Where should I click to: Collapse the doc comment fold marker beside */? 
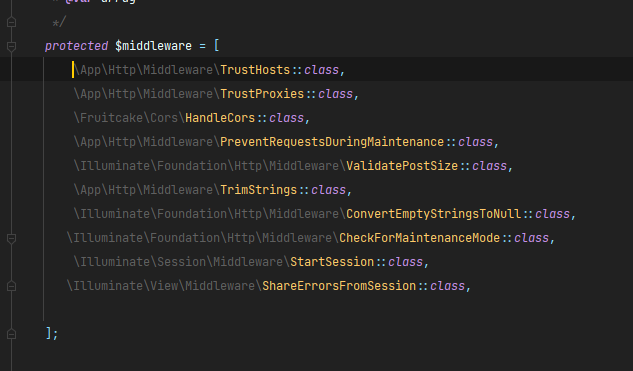pyautogui.click(x=12, y=22)
